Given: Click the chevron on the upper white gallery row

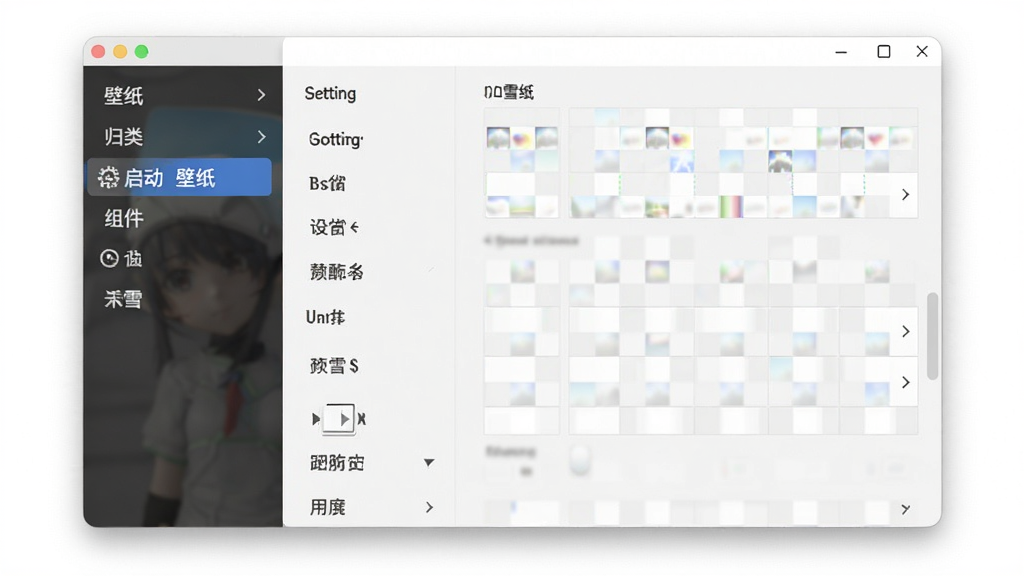Looking at the screenshot, I should [905, 331].
